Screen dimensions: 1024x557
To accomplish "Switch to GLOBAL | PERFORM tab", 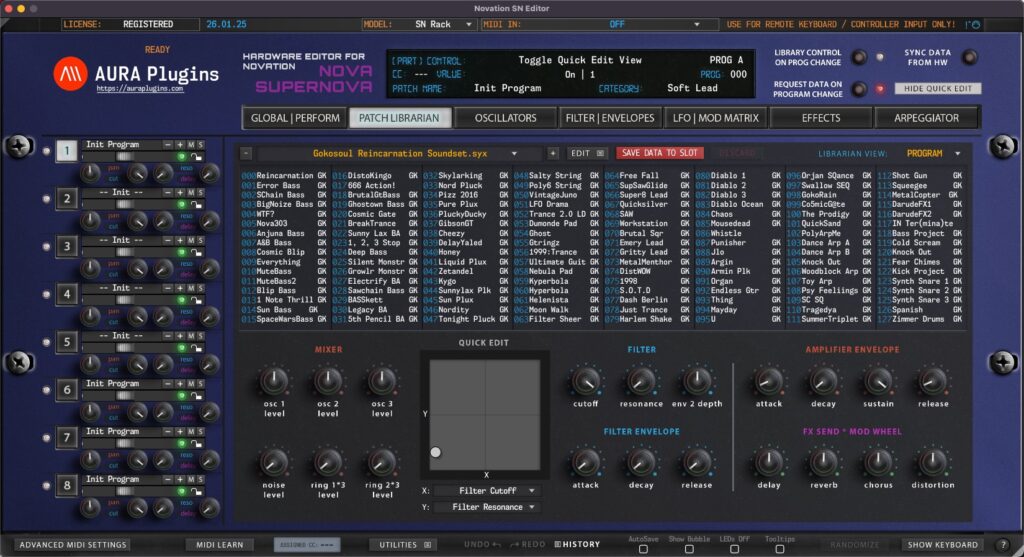I will (x=295, y=118).
